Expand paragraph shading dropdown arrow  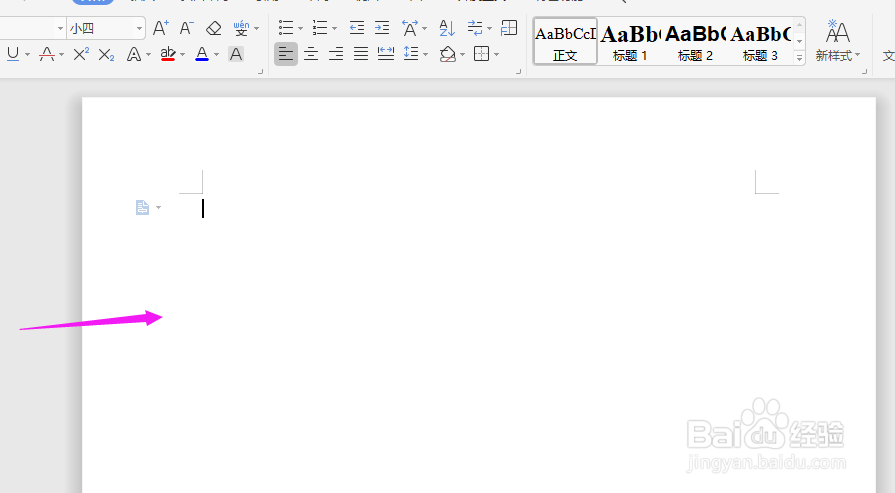[462, 55]
